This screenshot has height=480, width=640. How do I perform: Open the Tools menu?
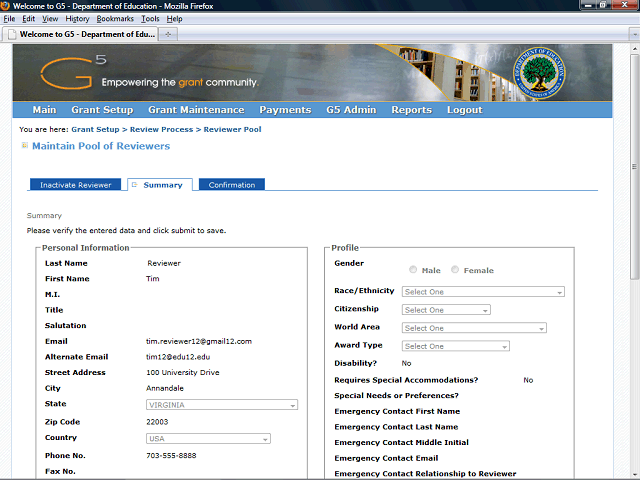(150, 19)
